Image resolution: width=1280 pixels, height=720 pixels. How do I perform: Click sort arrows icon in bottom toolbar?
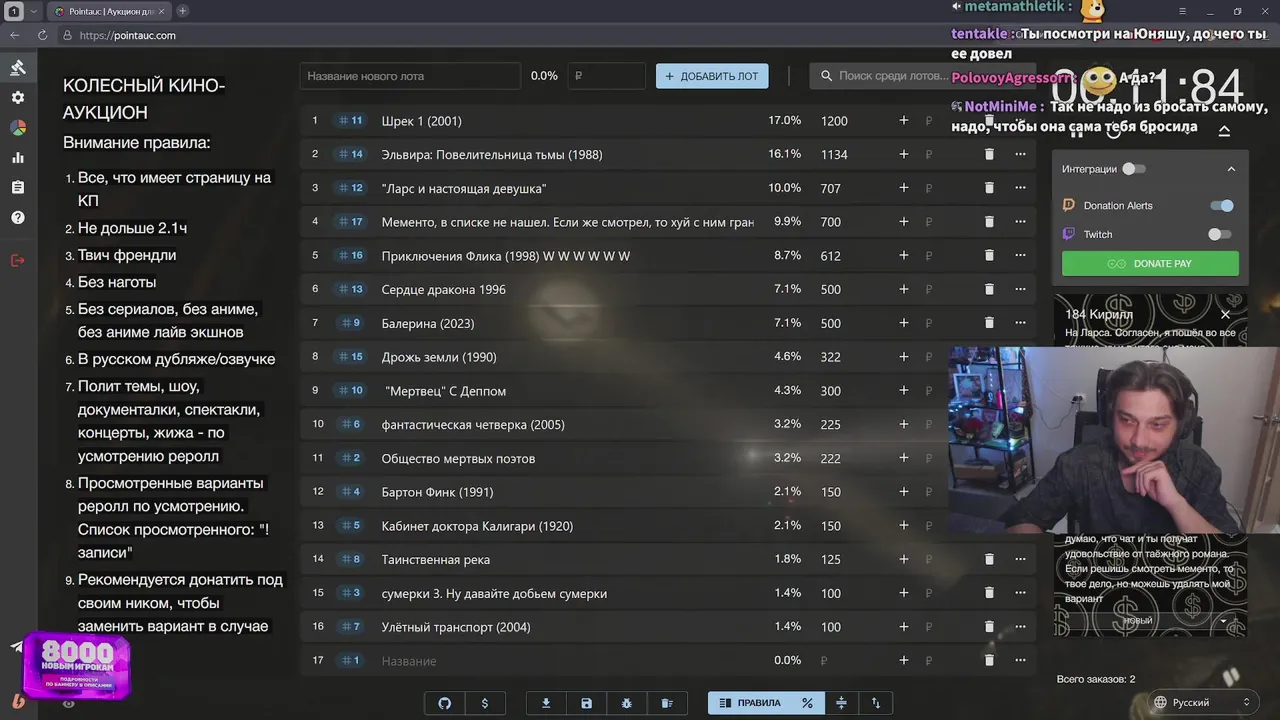point(876,703)
